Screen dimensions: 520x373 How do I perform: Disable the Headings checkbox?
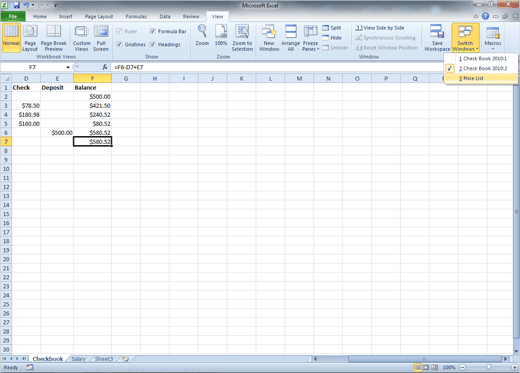pos(153,44)
